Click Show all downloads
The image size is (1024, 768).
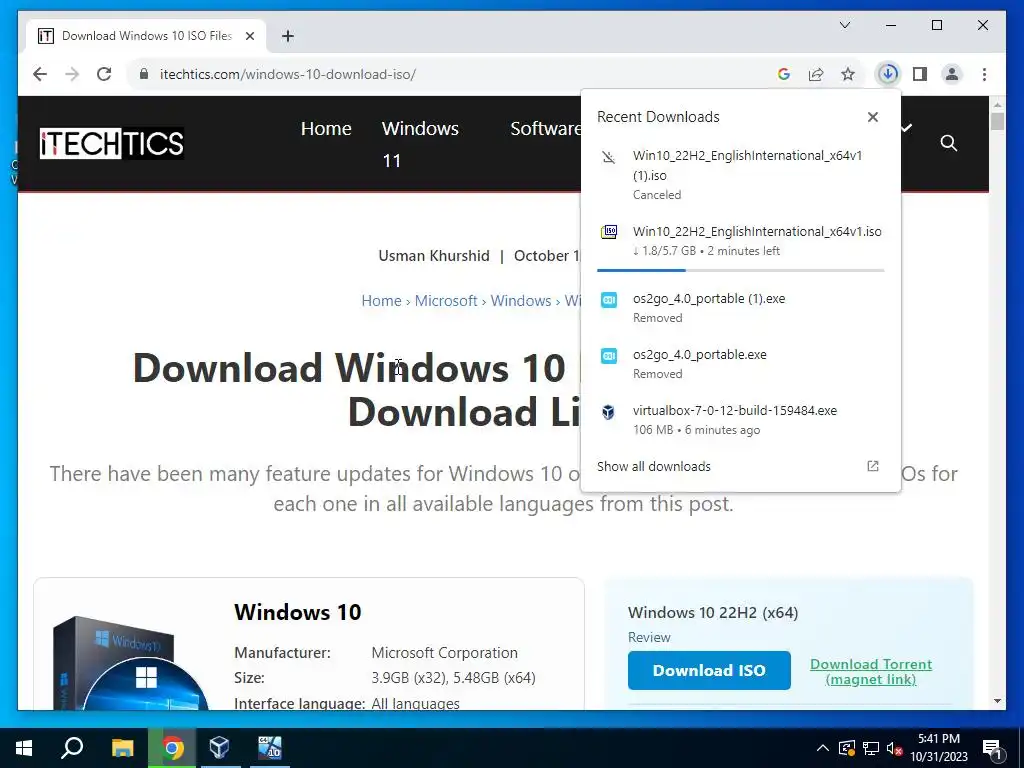654,466
